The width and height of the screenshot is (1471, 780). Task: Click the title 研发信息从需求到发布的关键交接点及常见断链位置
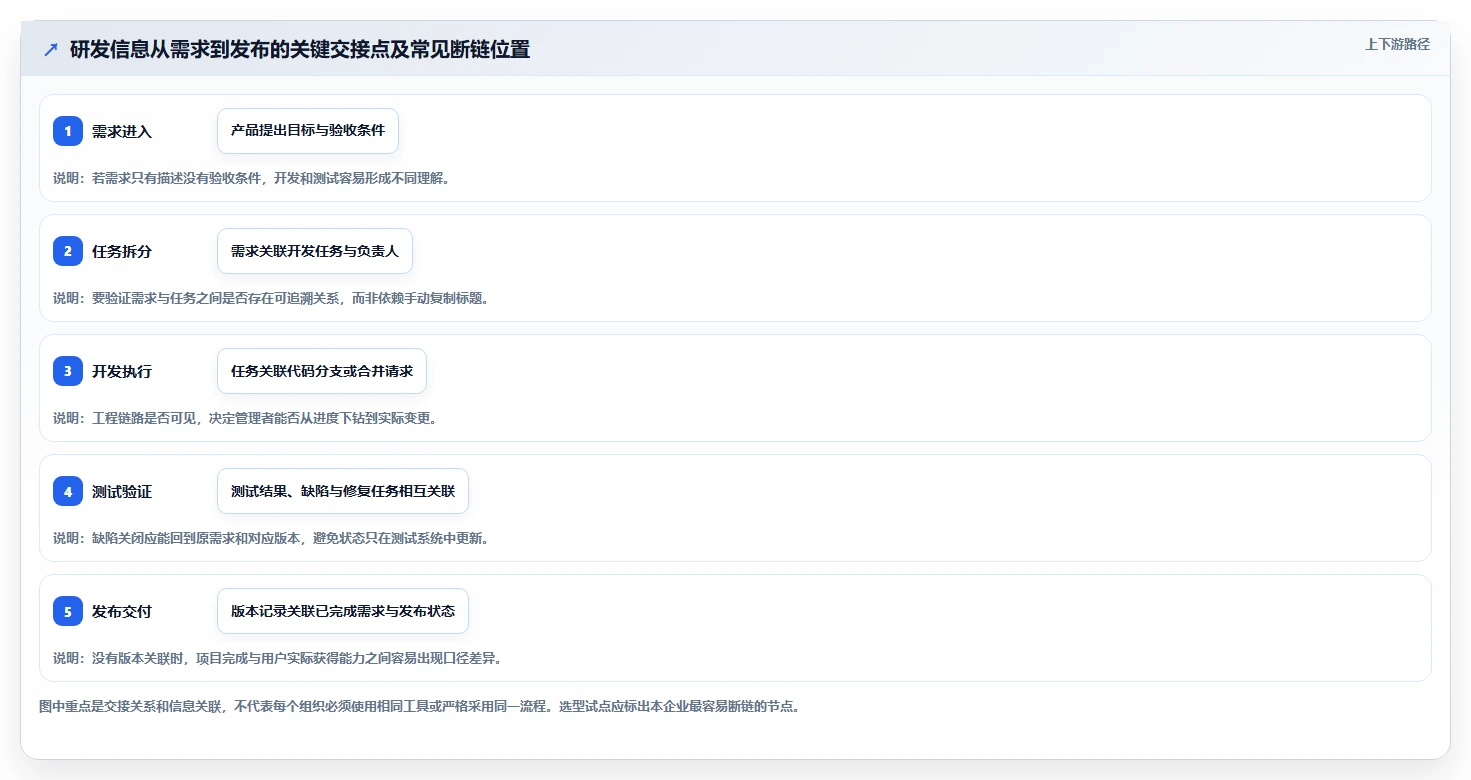300,49
